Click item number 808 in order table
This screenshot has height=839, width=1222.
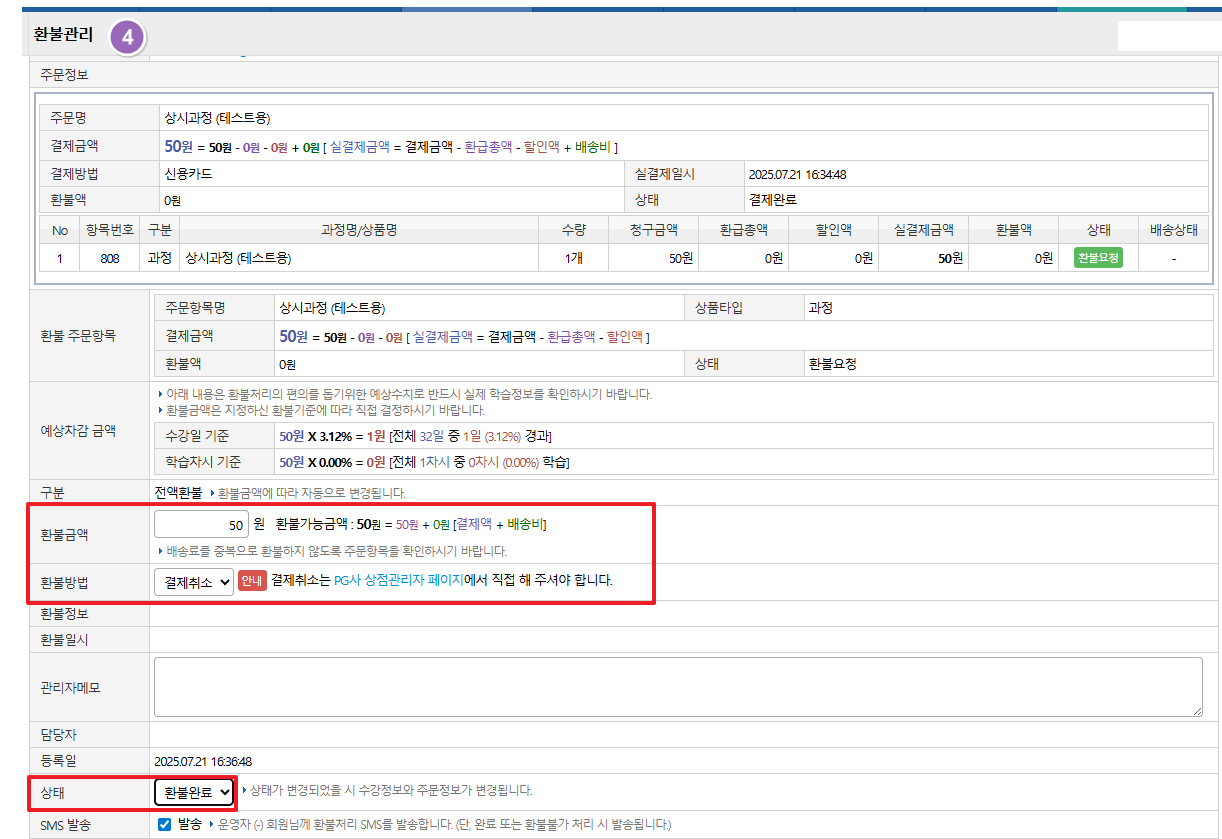pyautogui.click(x=110, y=258)
